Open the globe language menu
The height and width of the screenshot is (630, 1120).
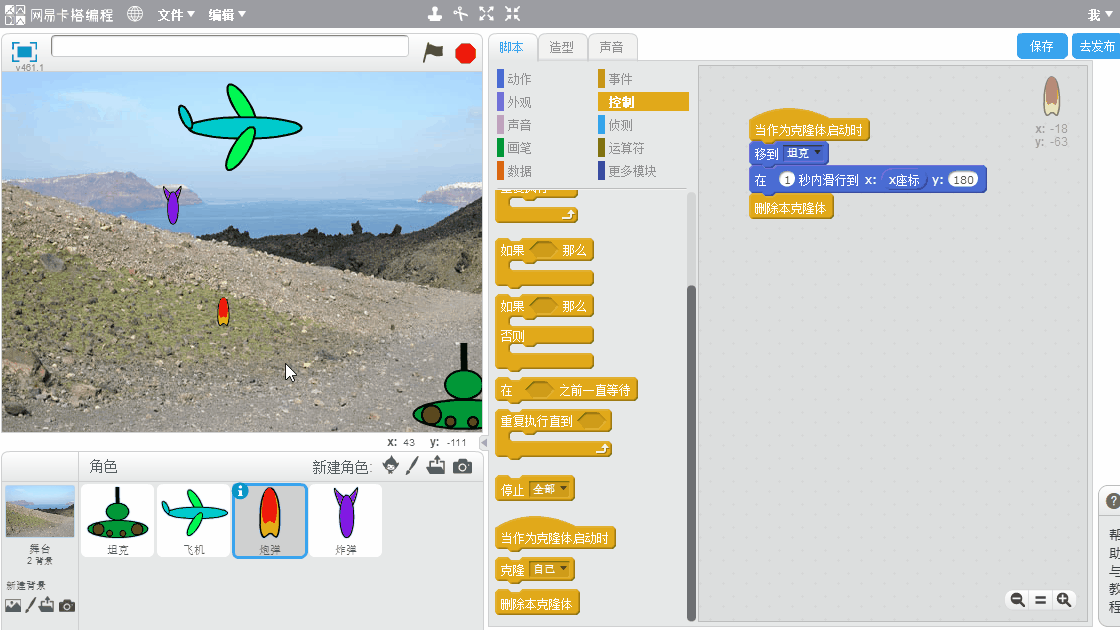click(135, 14)
